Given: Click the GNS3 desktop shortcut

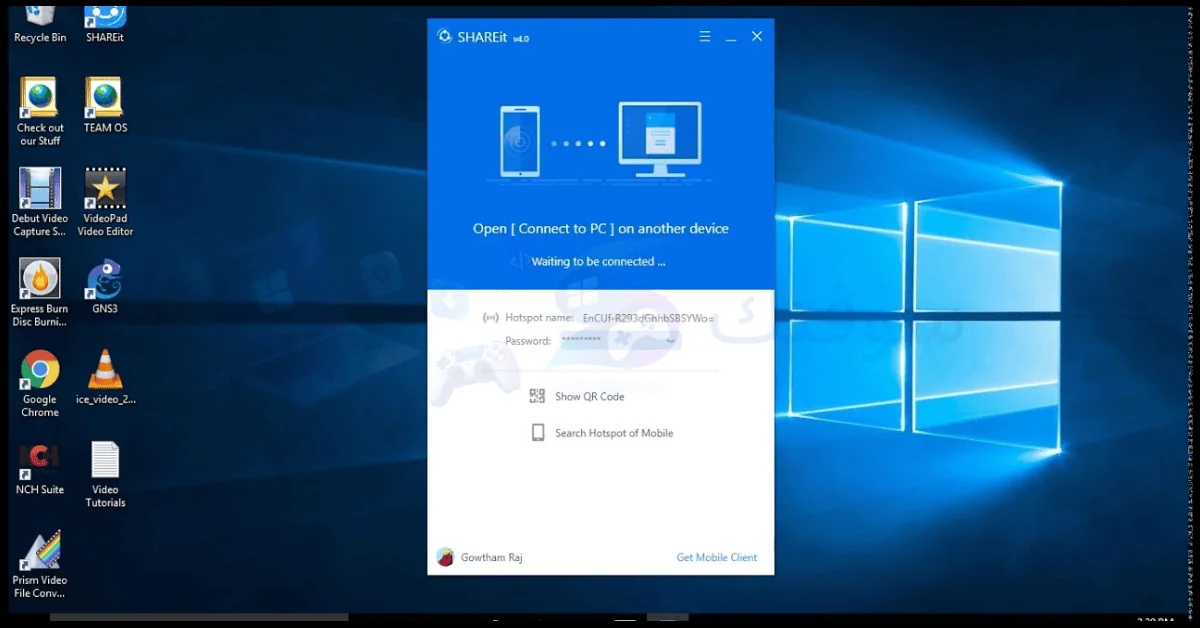Looking at the screenshot, I should point(105,287).
